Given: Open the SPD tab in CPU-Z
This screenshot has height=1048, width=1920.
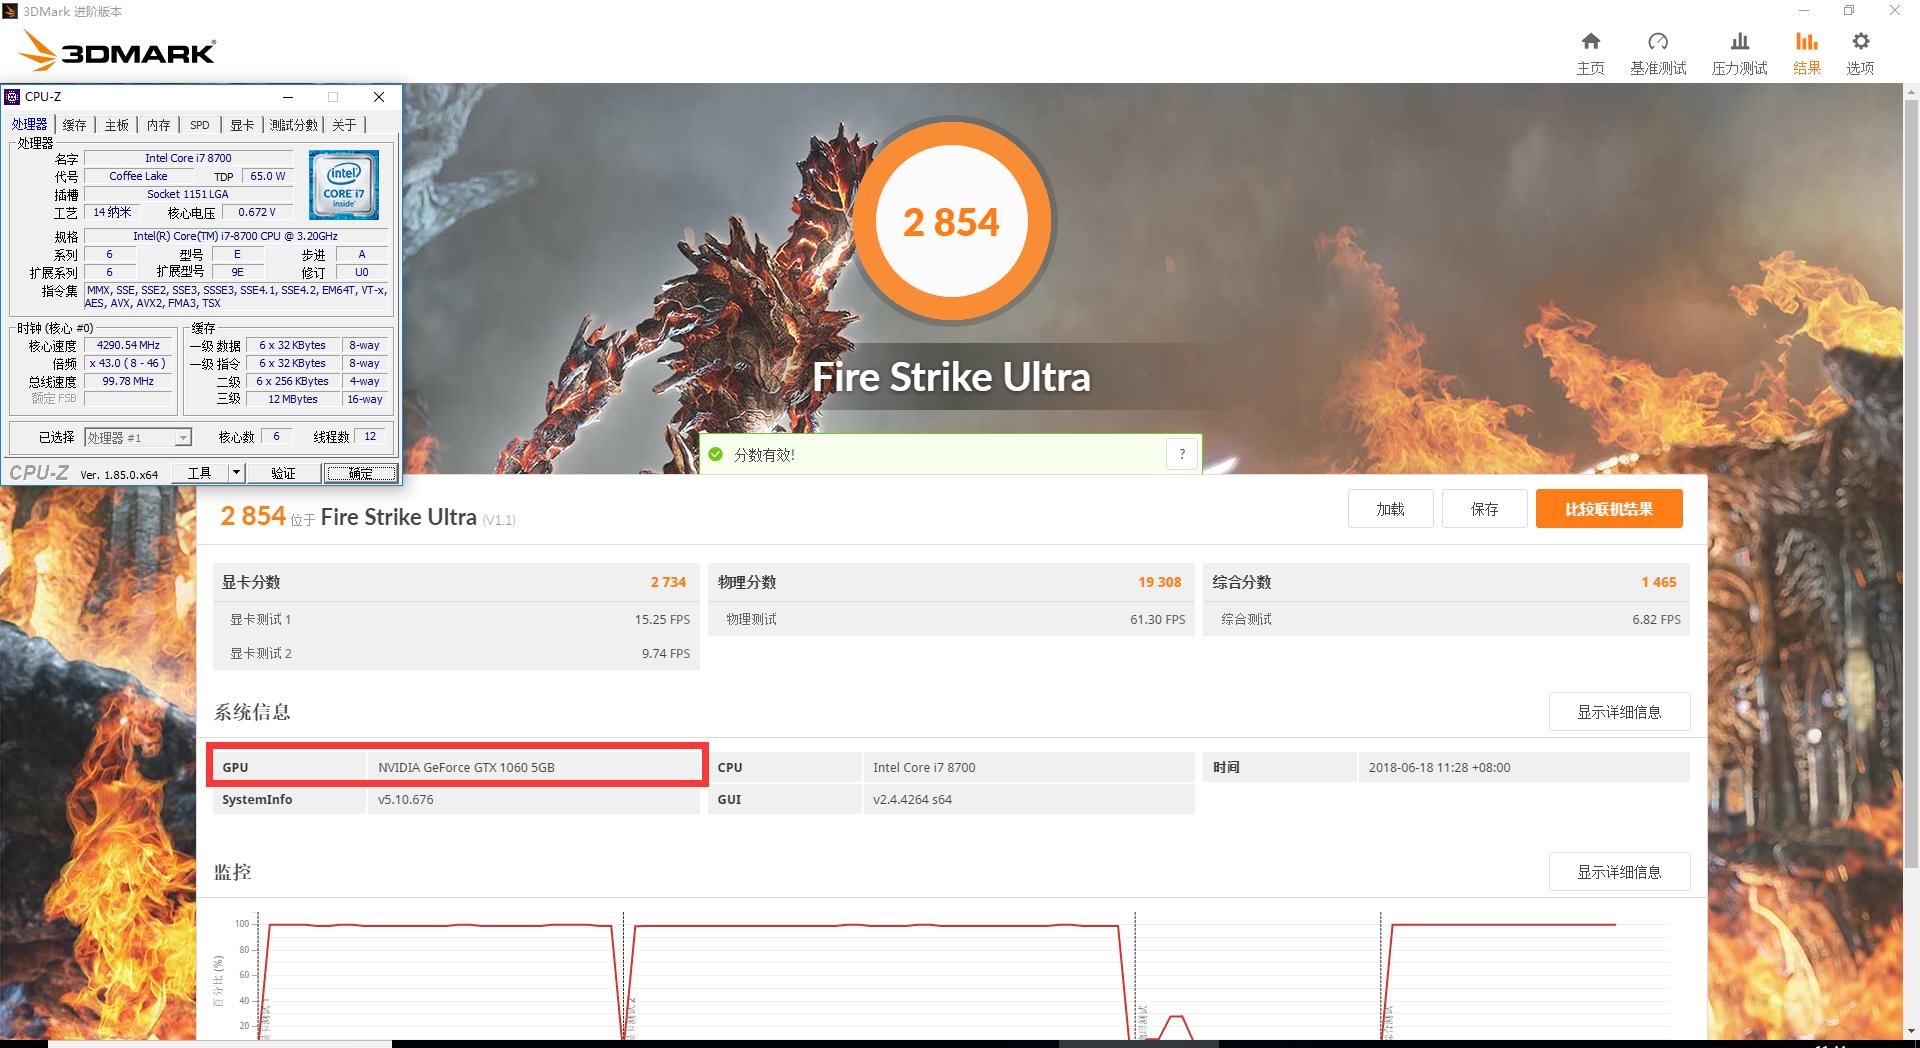Looking at the screenshot, I should [199, 124].
